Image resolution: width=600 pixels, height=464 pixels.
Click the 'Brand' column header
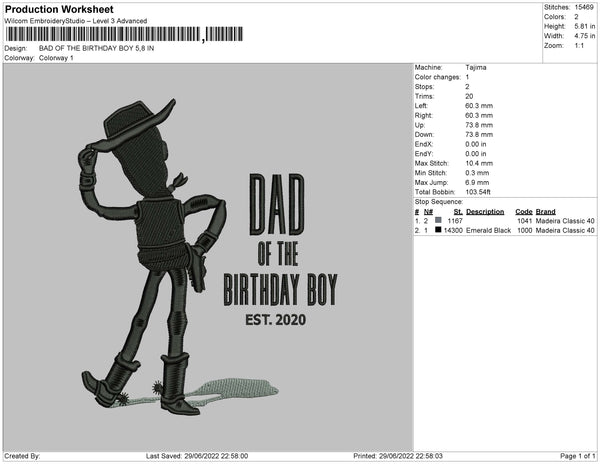545,212
